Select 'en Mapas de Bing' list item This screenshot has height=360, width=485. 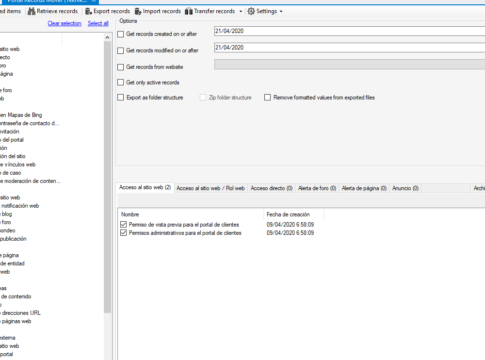pos(21,115)
